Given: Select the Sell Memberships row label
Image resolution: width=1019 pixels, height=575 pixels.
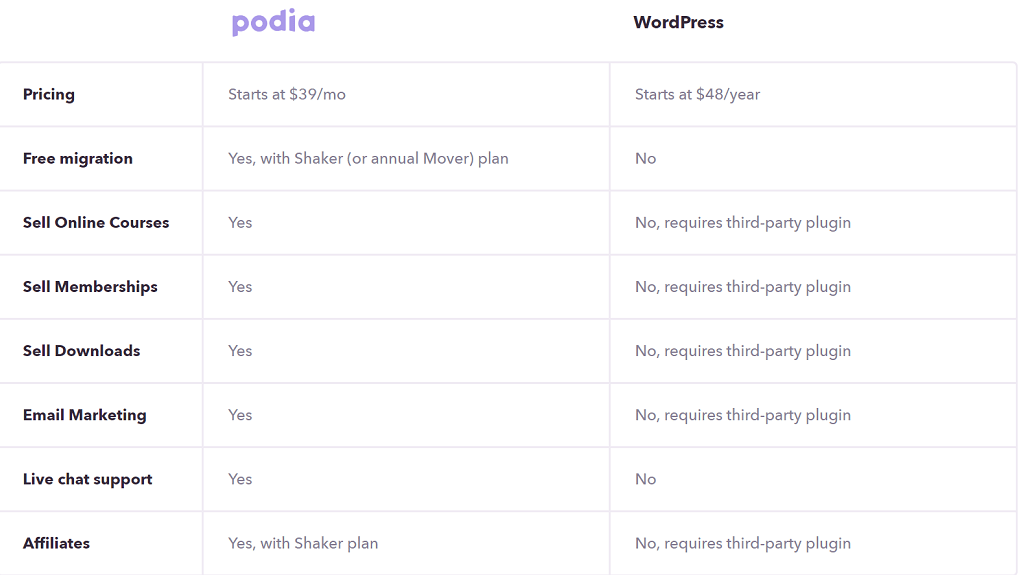Looking at the screenshot, I should click(x=90, y=287).
